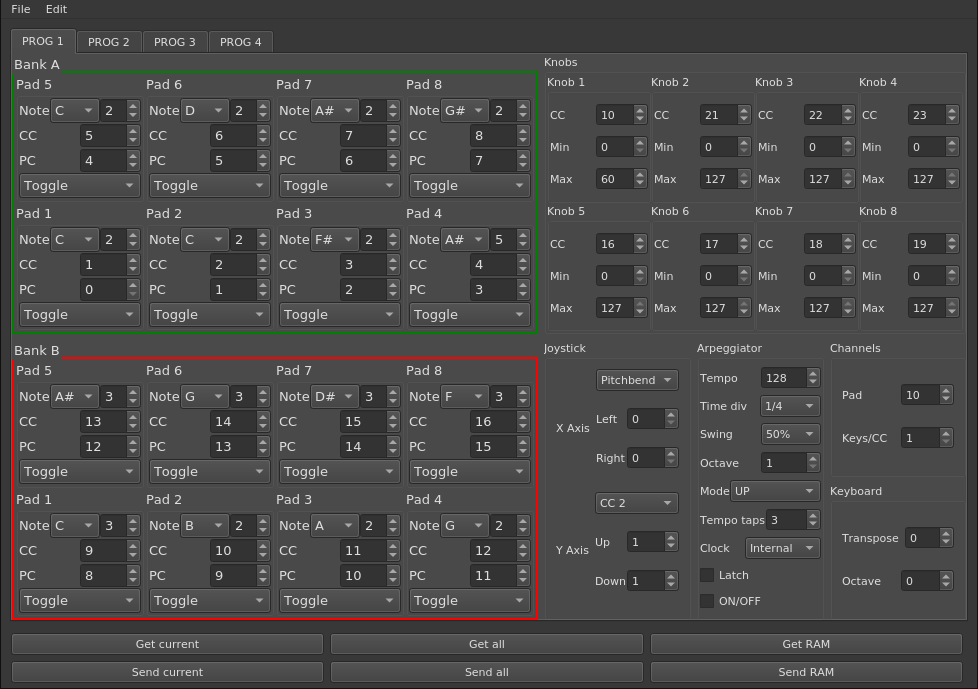Click the Send RAM button

(x=806, y=672)
